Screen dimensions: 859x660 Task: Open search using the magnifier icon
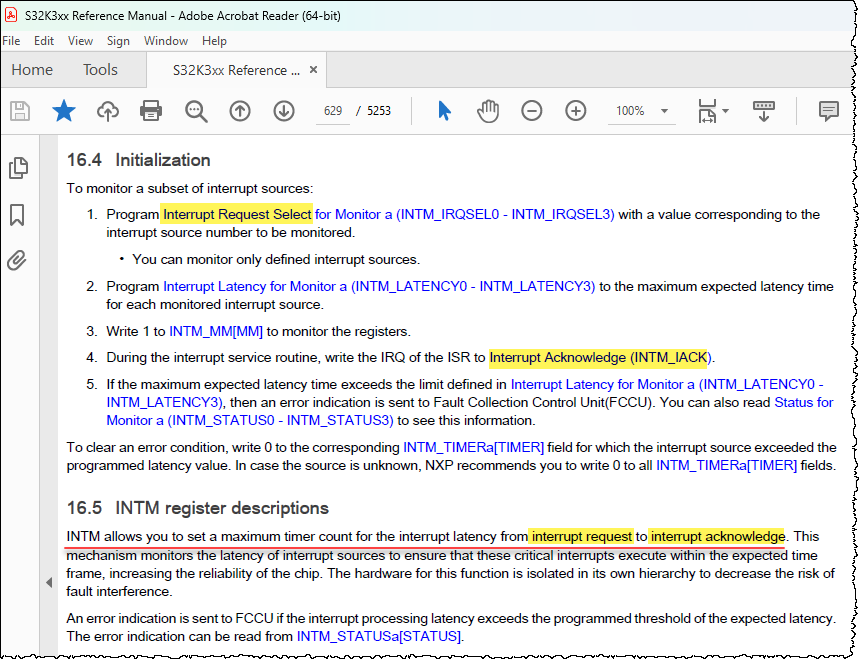(195, 111)
